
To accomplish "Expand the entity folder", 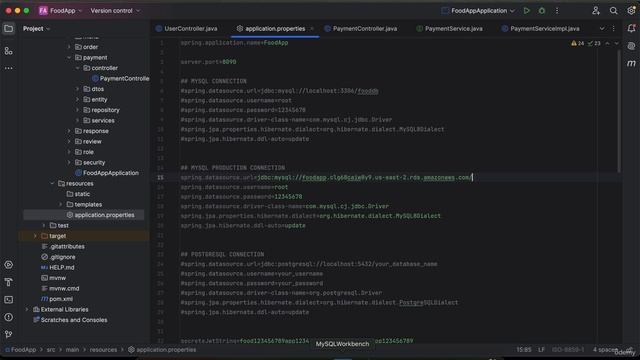I will 77,100.
